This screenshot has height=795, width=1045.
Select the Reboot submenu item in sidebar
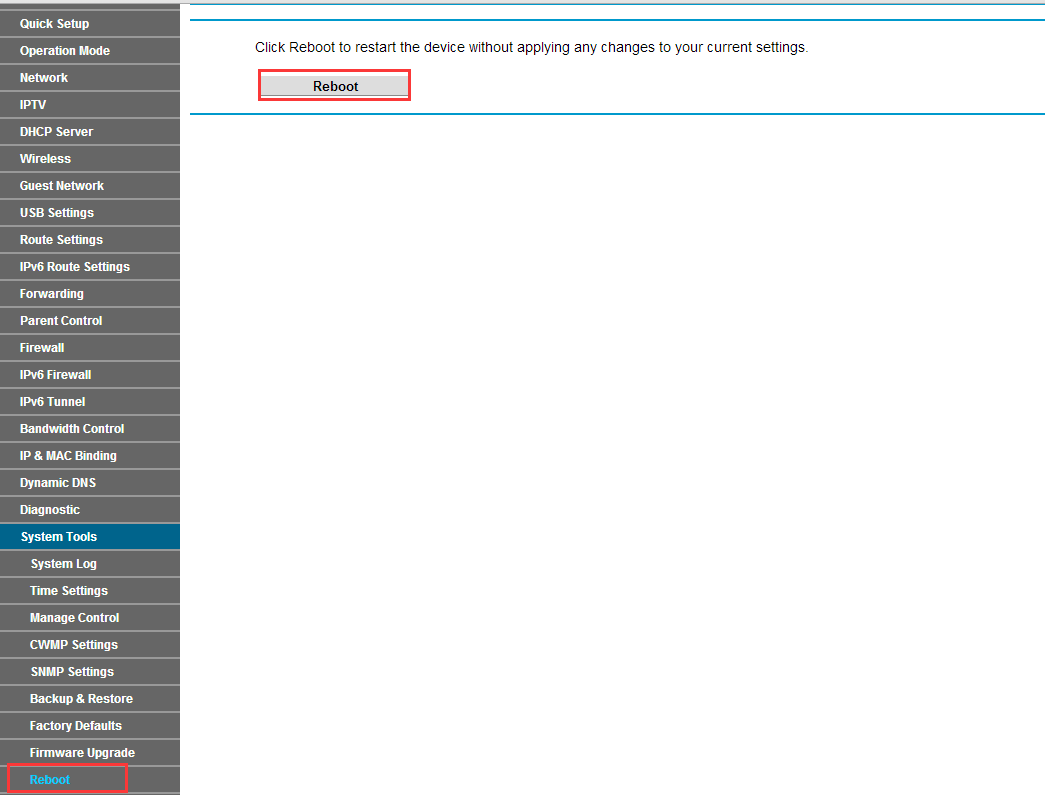(90, 779)
